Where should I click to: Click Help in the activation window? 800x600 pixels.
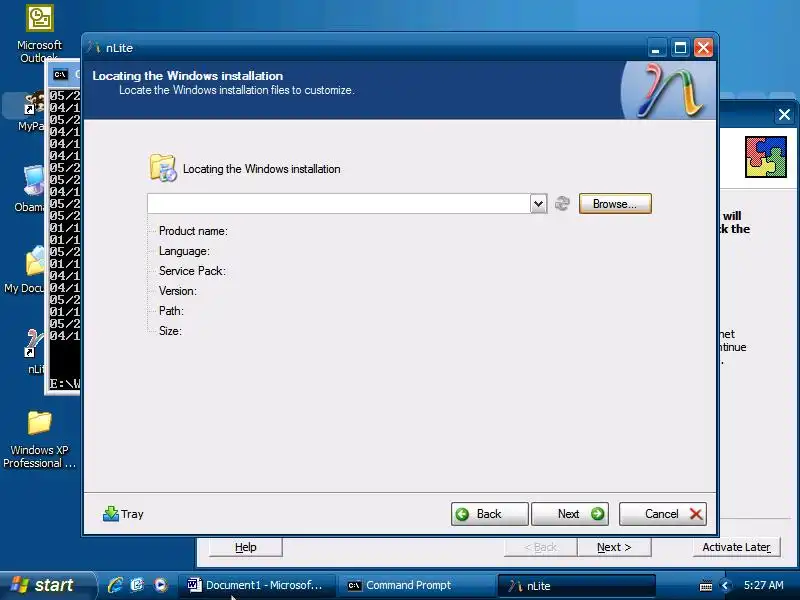245,547
